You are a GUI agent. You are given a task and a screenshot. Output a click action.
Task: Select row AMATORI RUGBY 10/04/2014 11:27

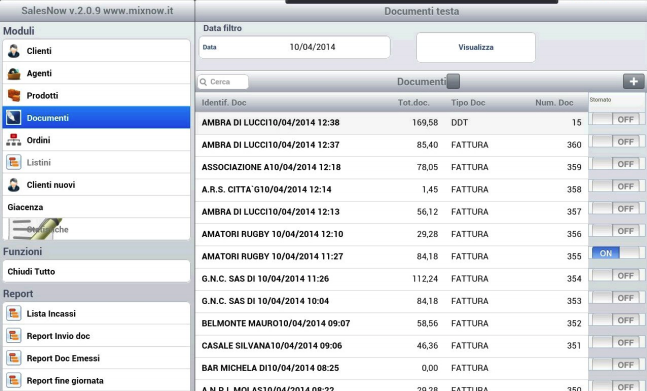click(x=392, y=256)
